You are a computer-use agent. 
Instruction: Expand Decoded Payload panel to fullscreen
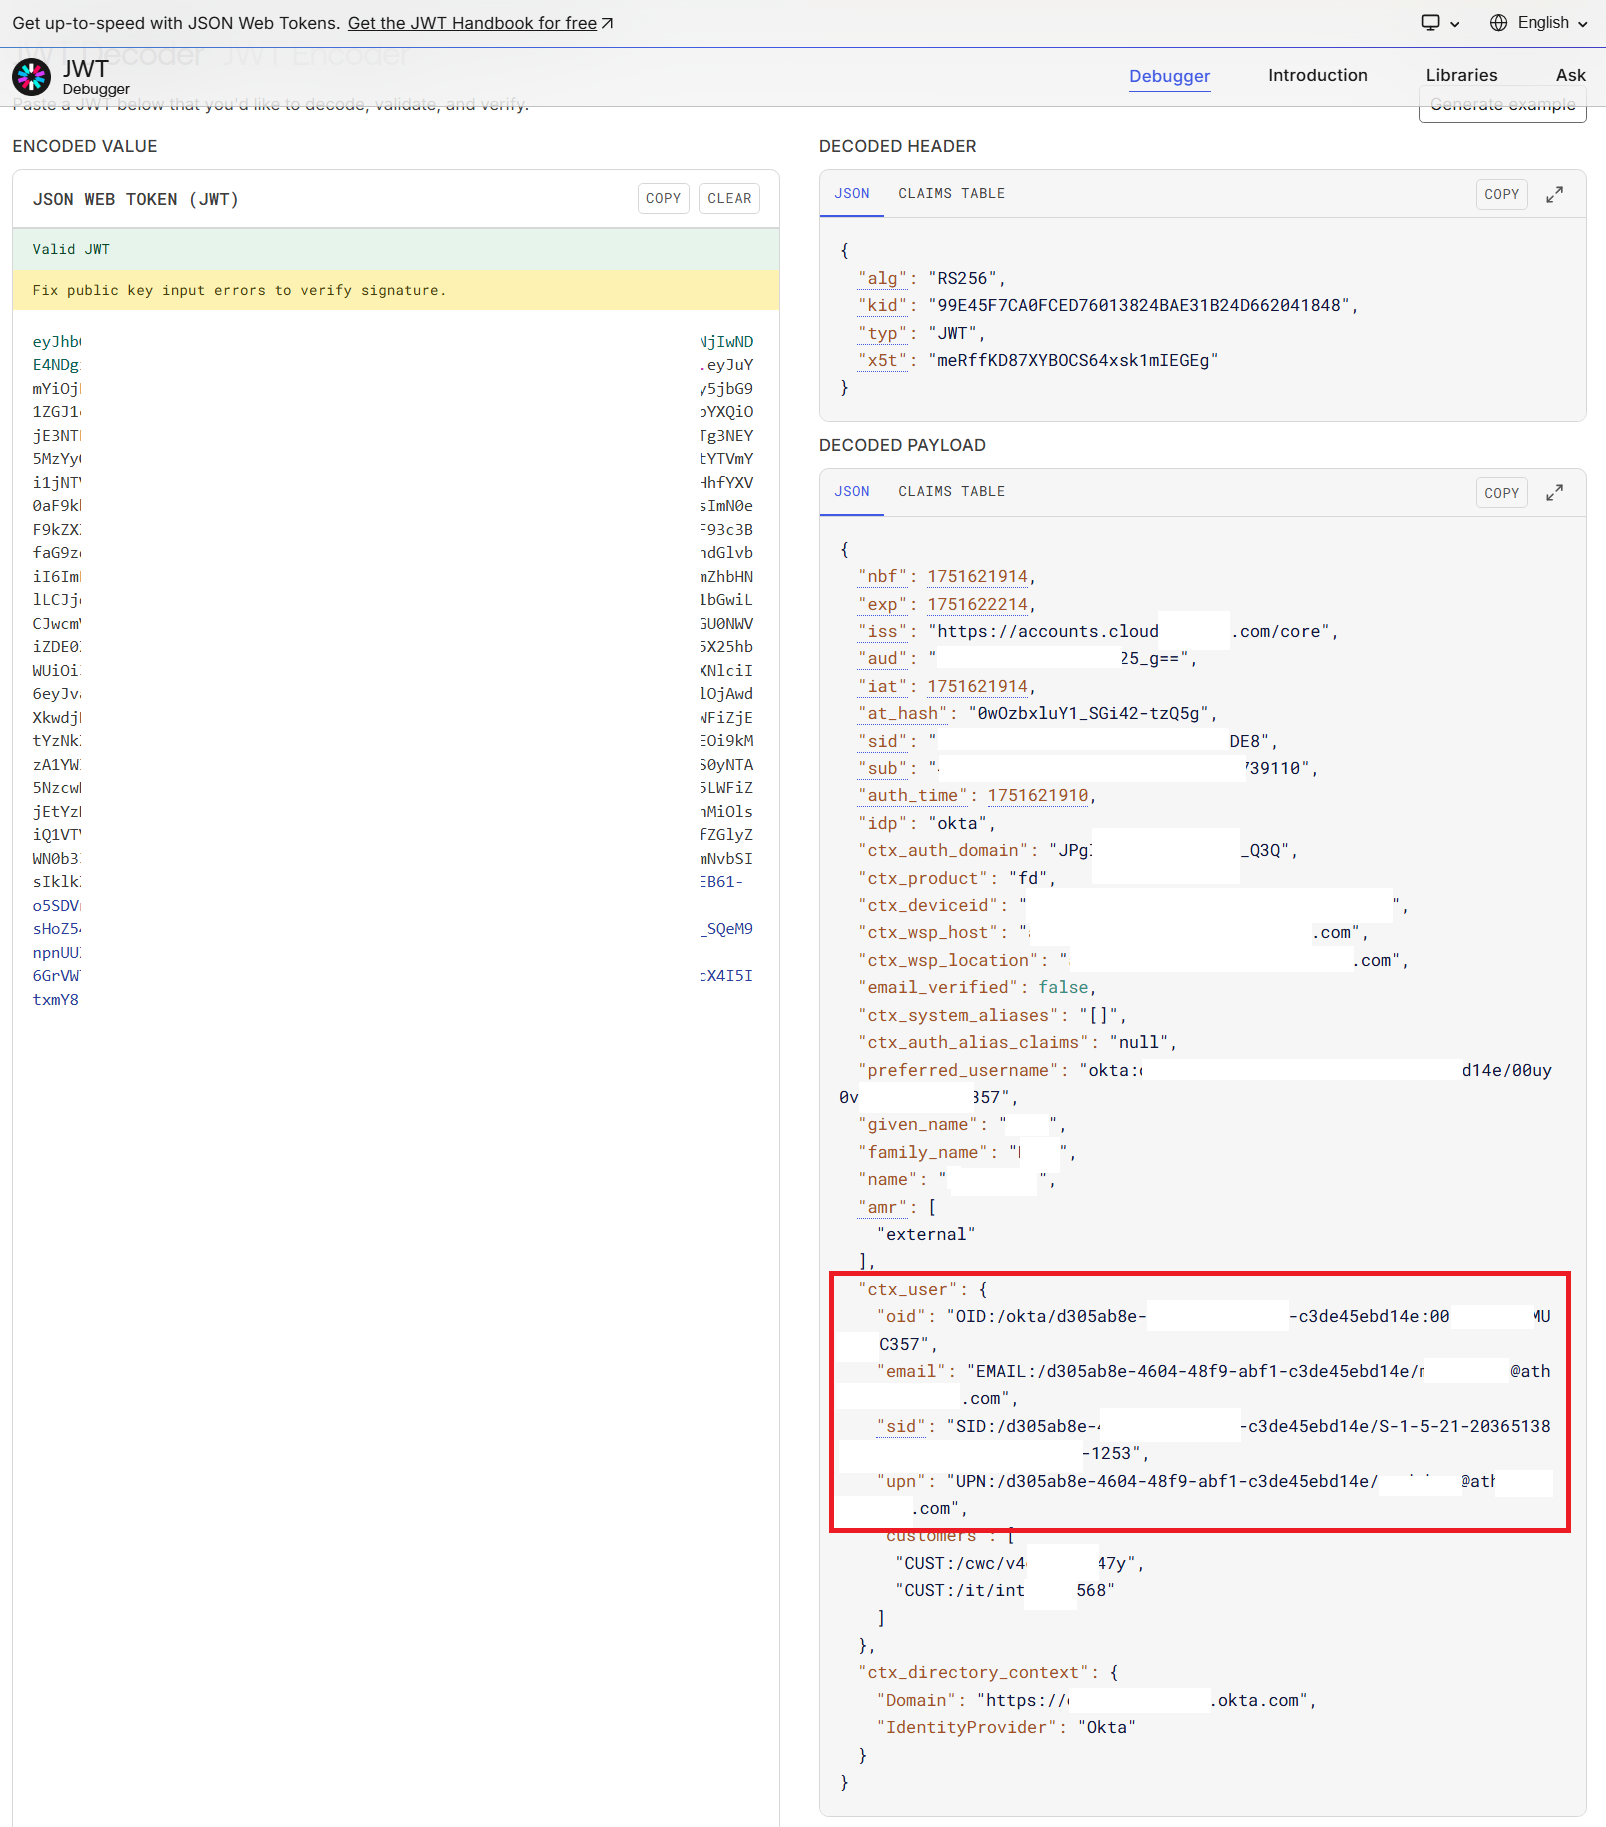pyautogui.click(x=1554, y=492)
